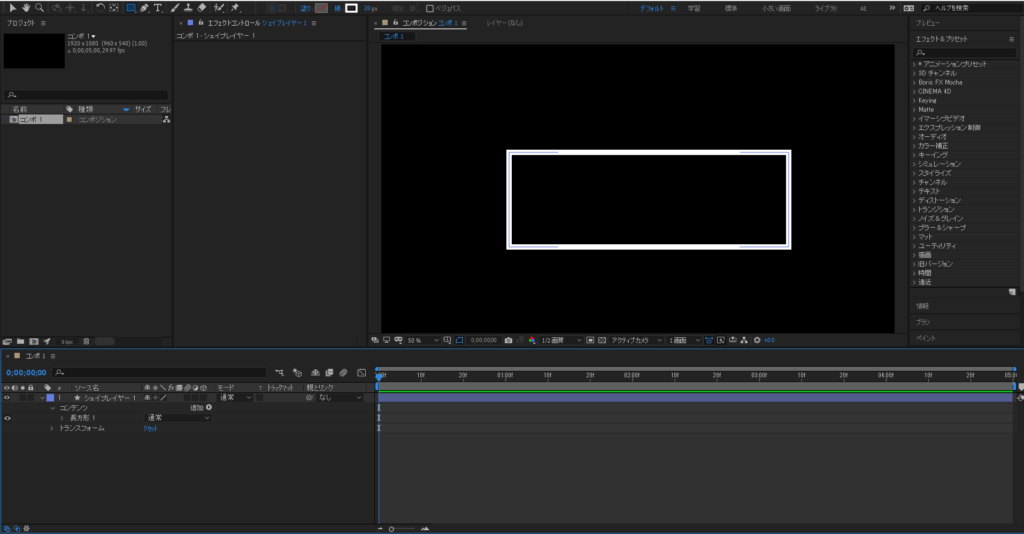Switch to デフォルト workspace
Image resolution: width=1024 pixels, height=534 pixels.
[651, 8]
